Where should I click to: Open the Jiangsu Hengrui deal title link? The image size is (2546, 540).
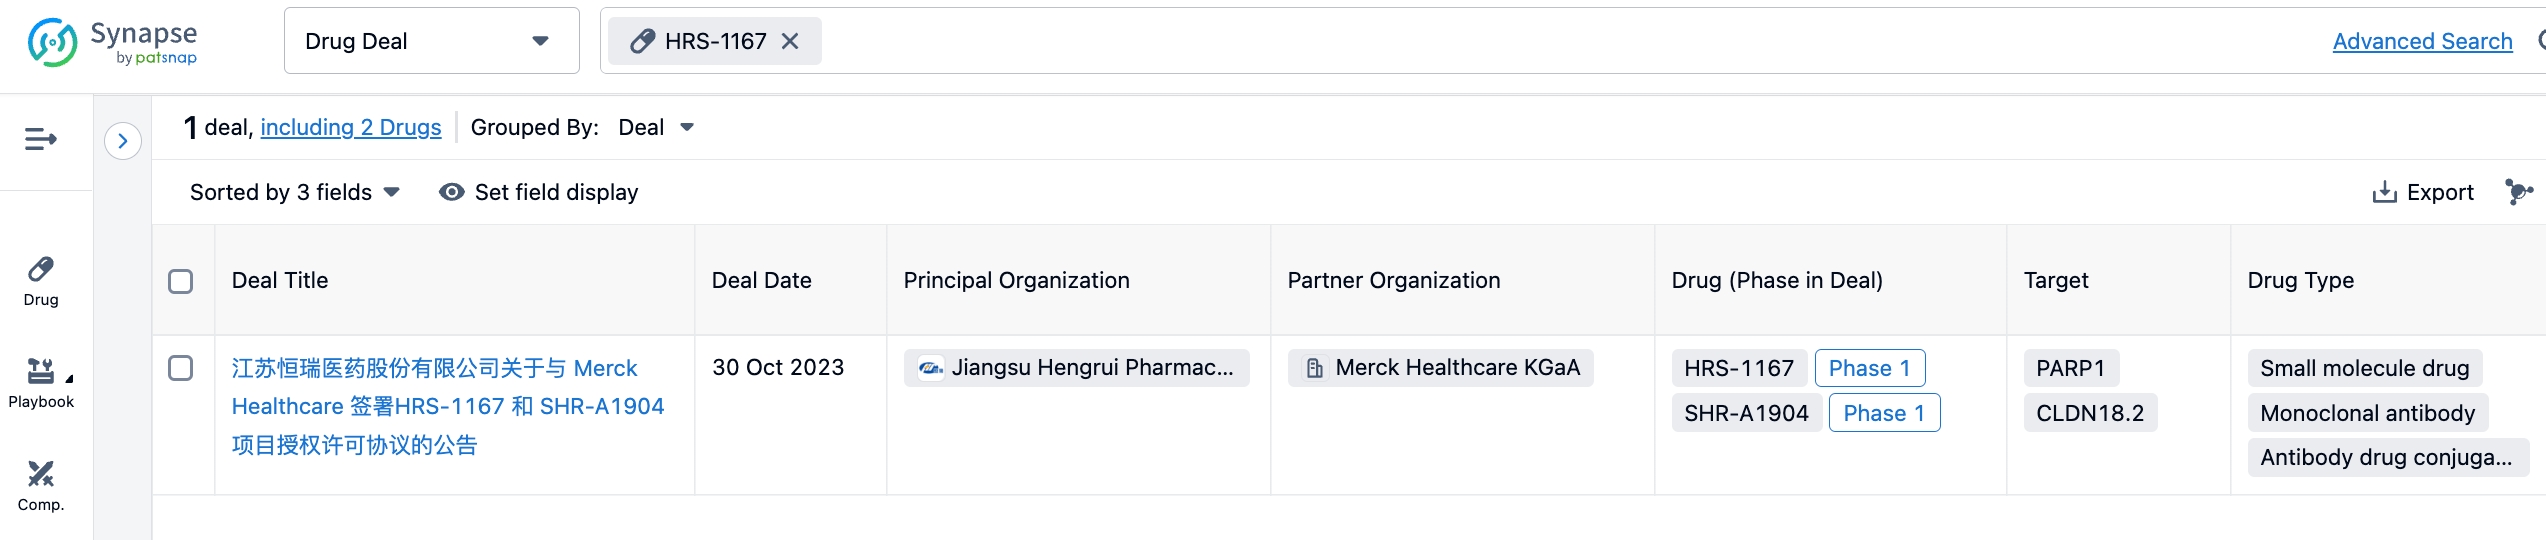point(447,406)
